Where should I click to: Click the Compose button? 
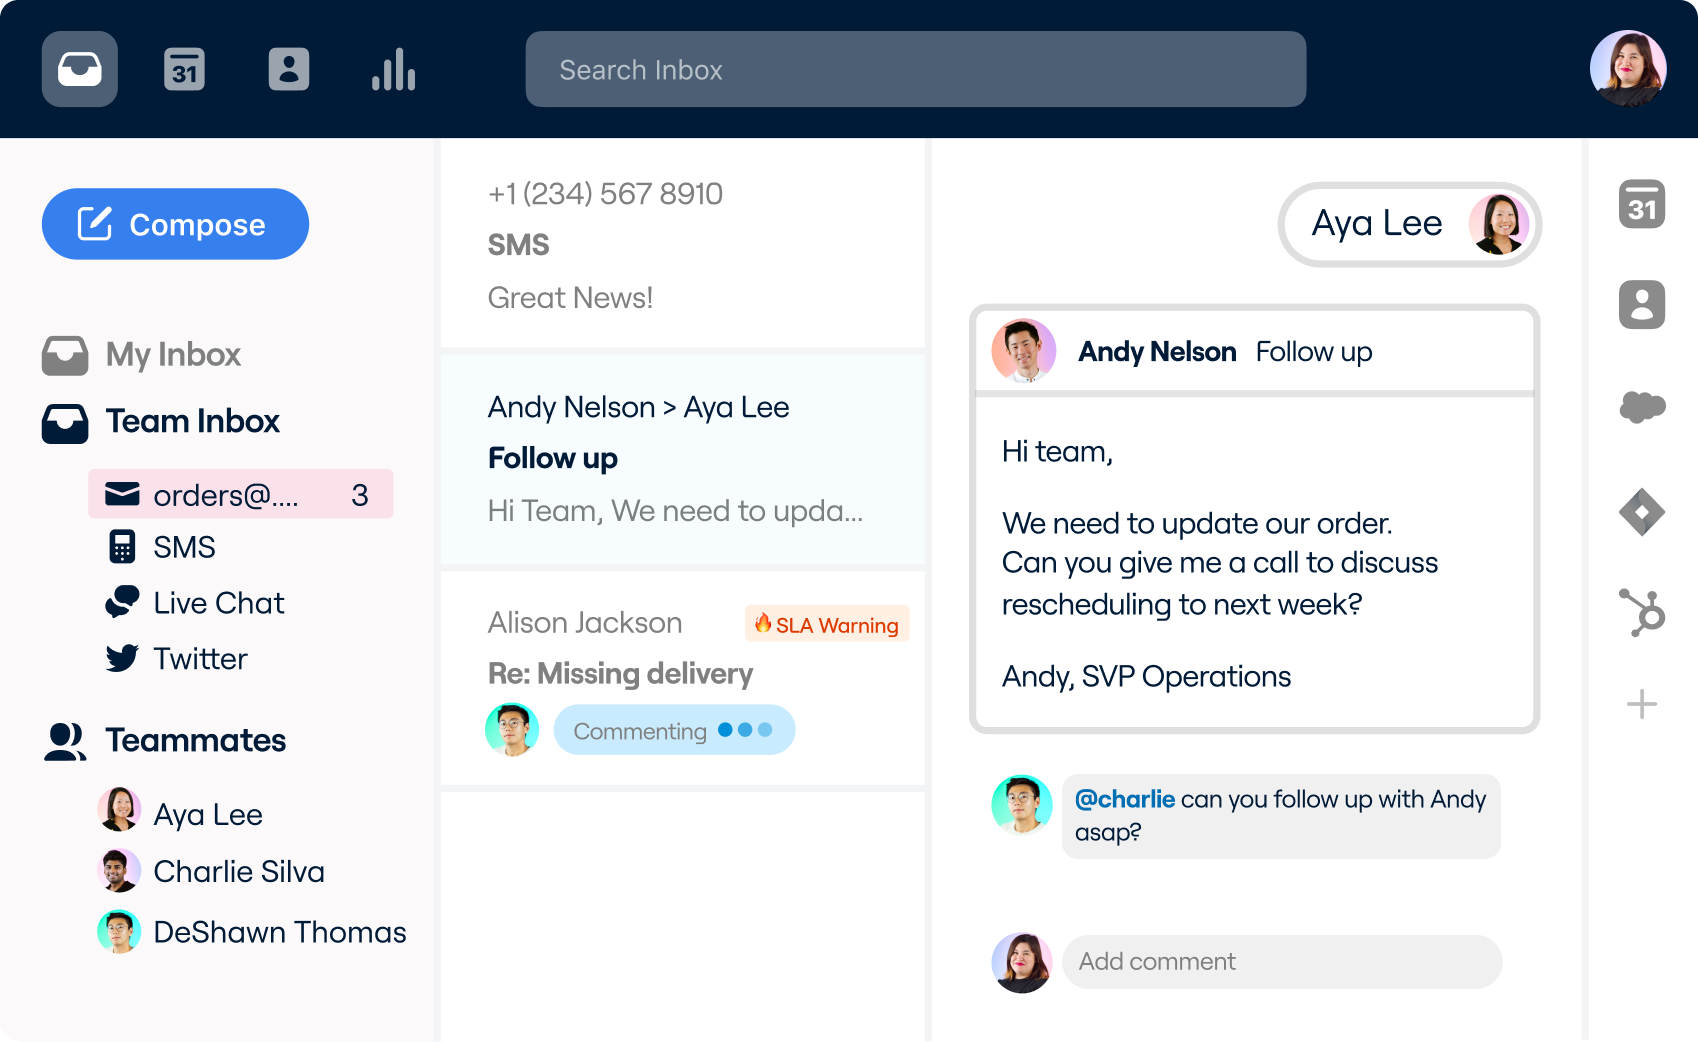click(175, 224)
